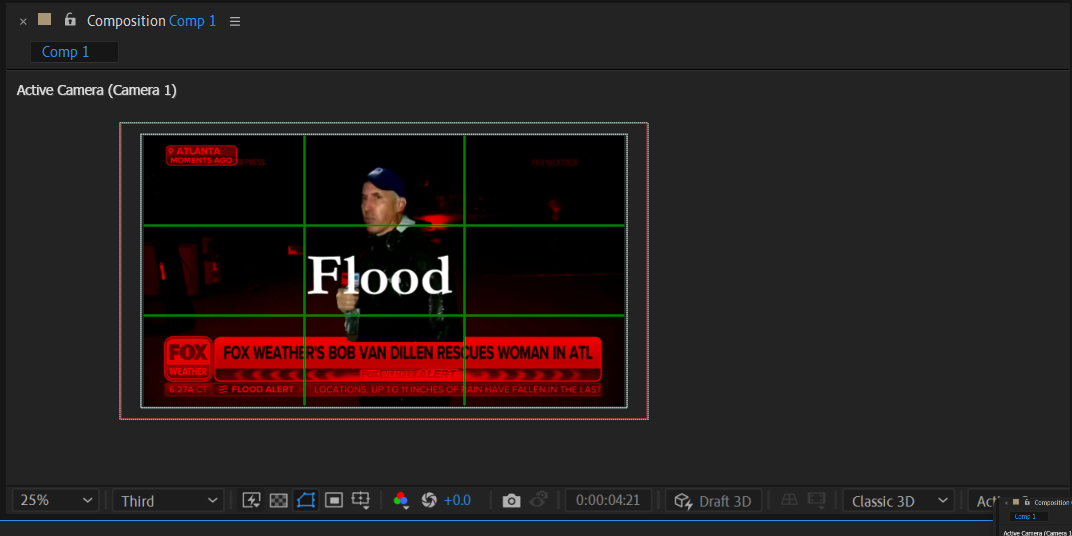1072x536 pixels.
Task: Click the tan composition label color swatch
Action: coord(44,20)
